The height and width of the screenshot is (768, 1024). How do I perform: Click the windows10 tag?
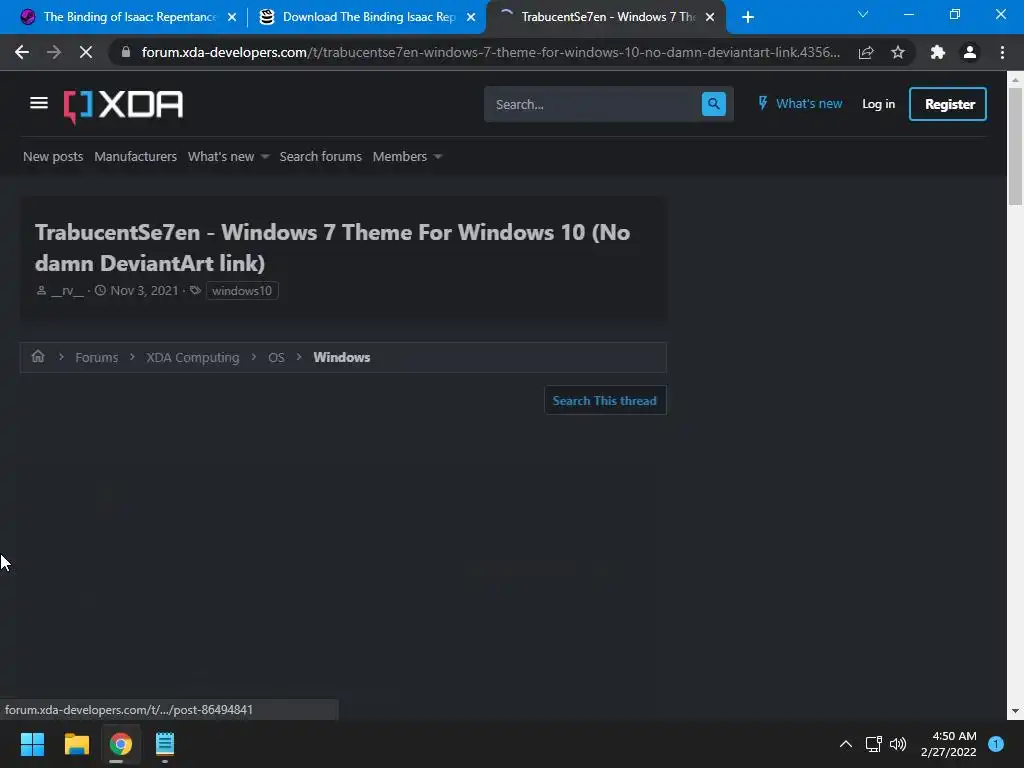tap(242, 291)
